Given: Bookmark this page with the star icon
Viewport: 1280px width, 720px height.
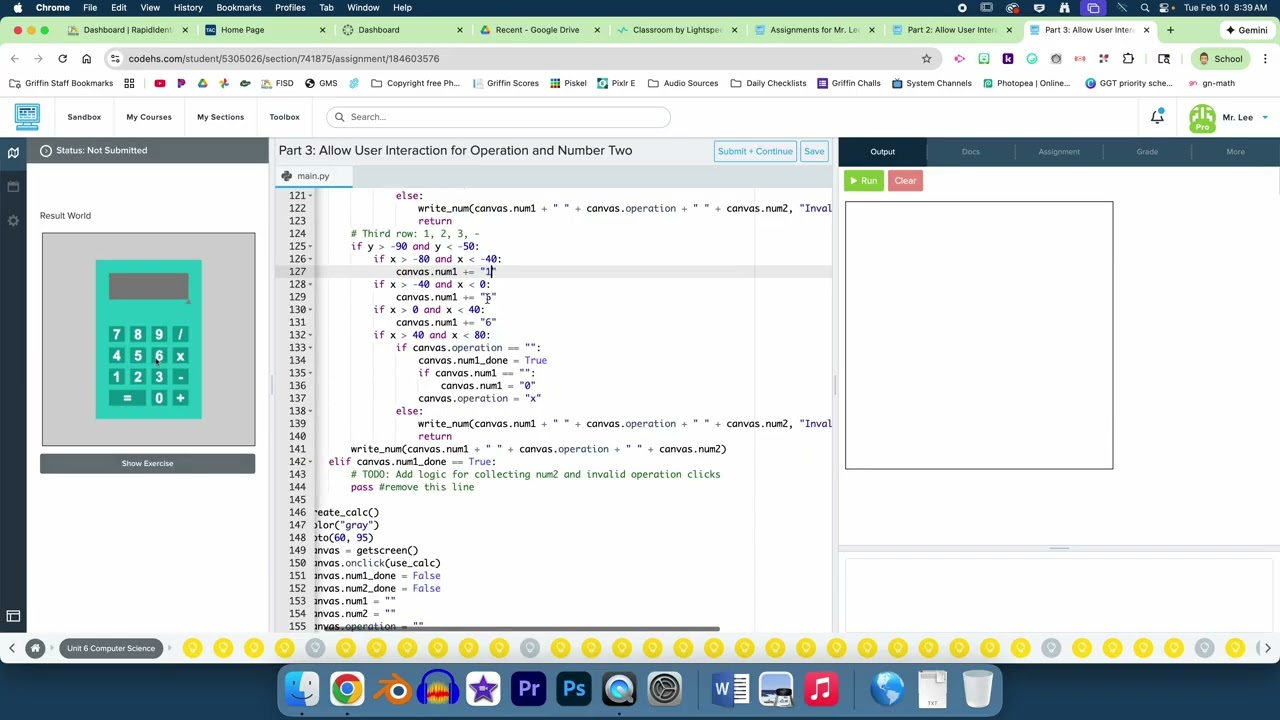Looking at the screenshot, I should pyautogui.click(x=926, y=59).
